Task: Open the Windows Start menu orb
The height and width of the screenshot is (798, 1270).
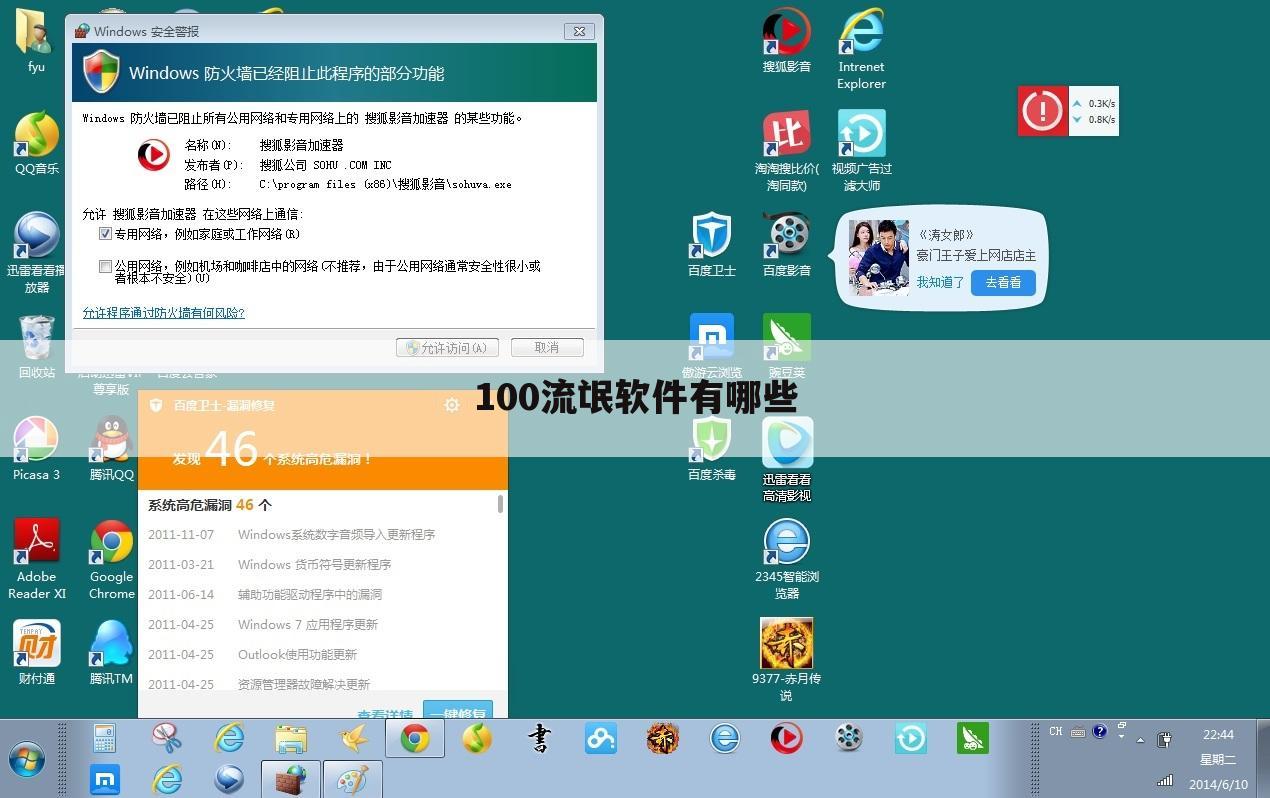Action: click(27, 759)
